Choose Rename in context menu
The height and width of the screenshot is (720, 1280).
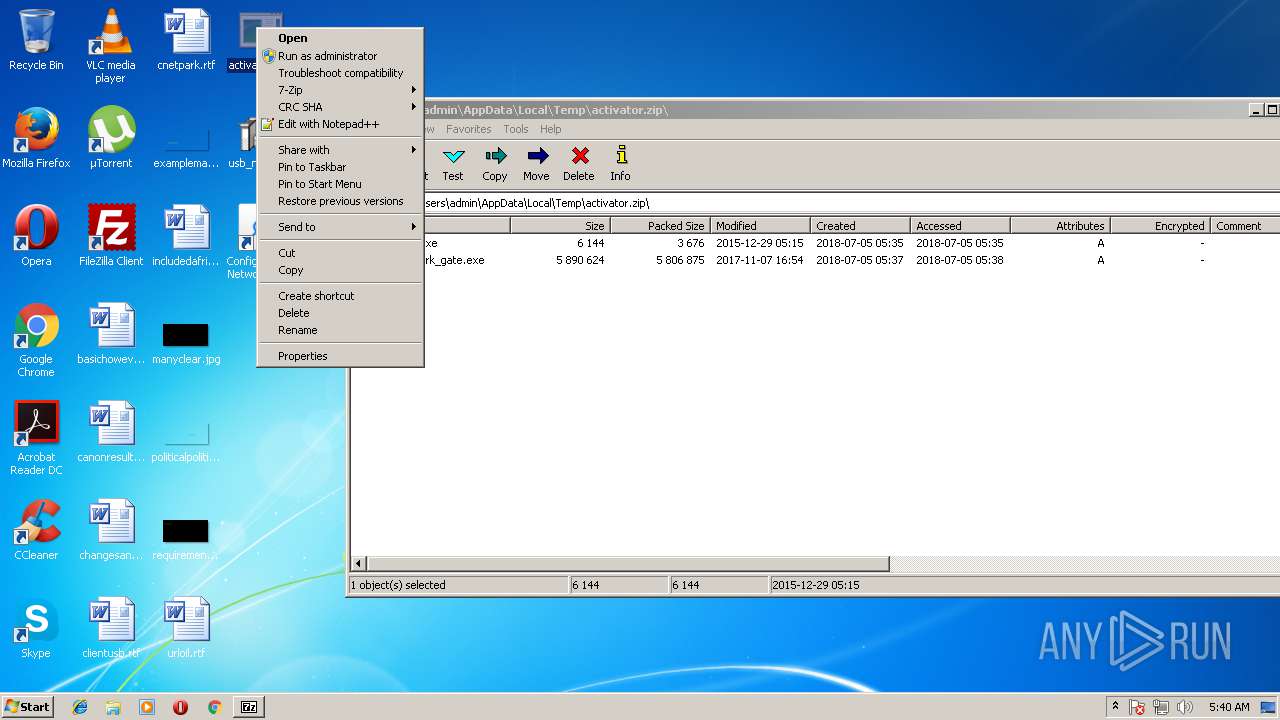pos(341,330)
